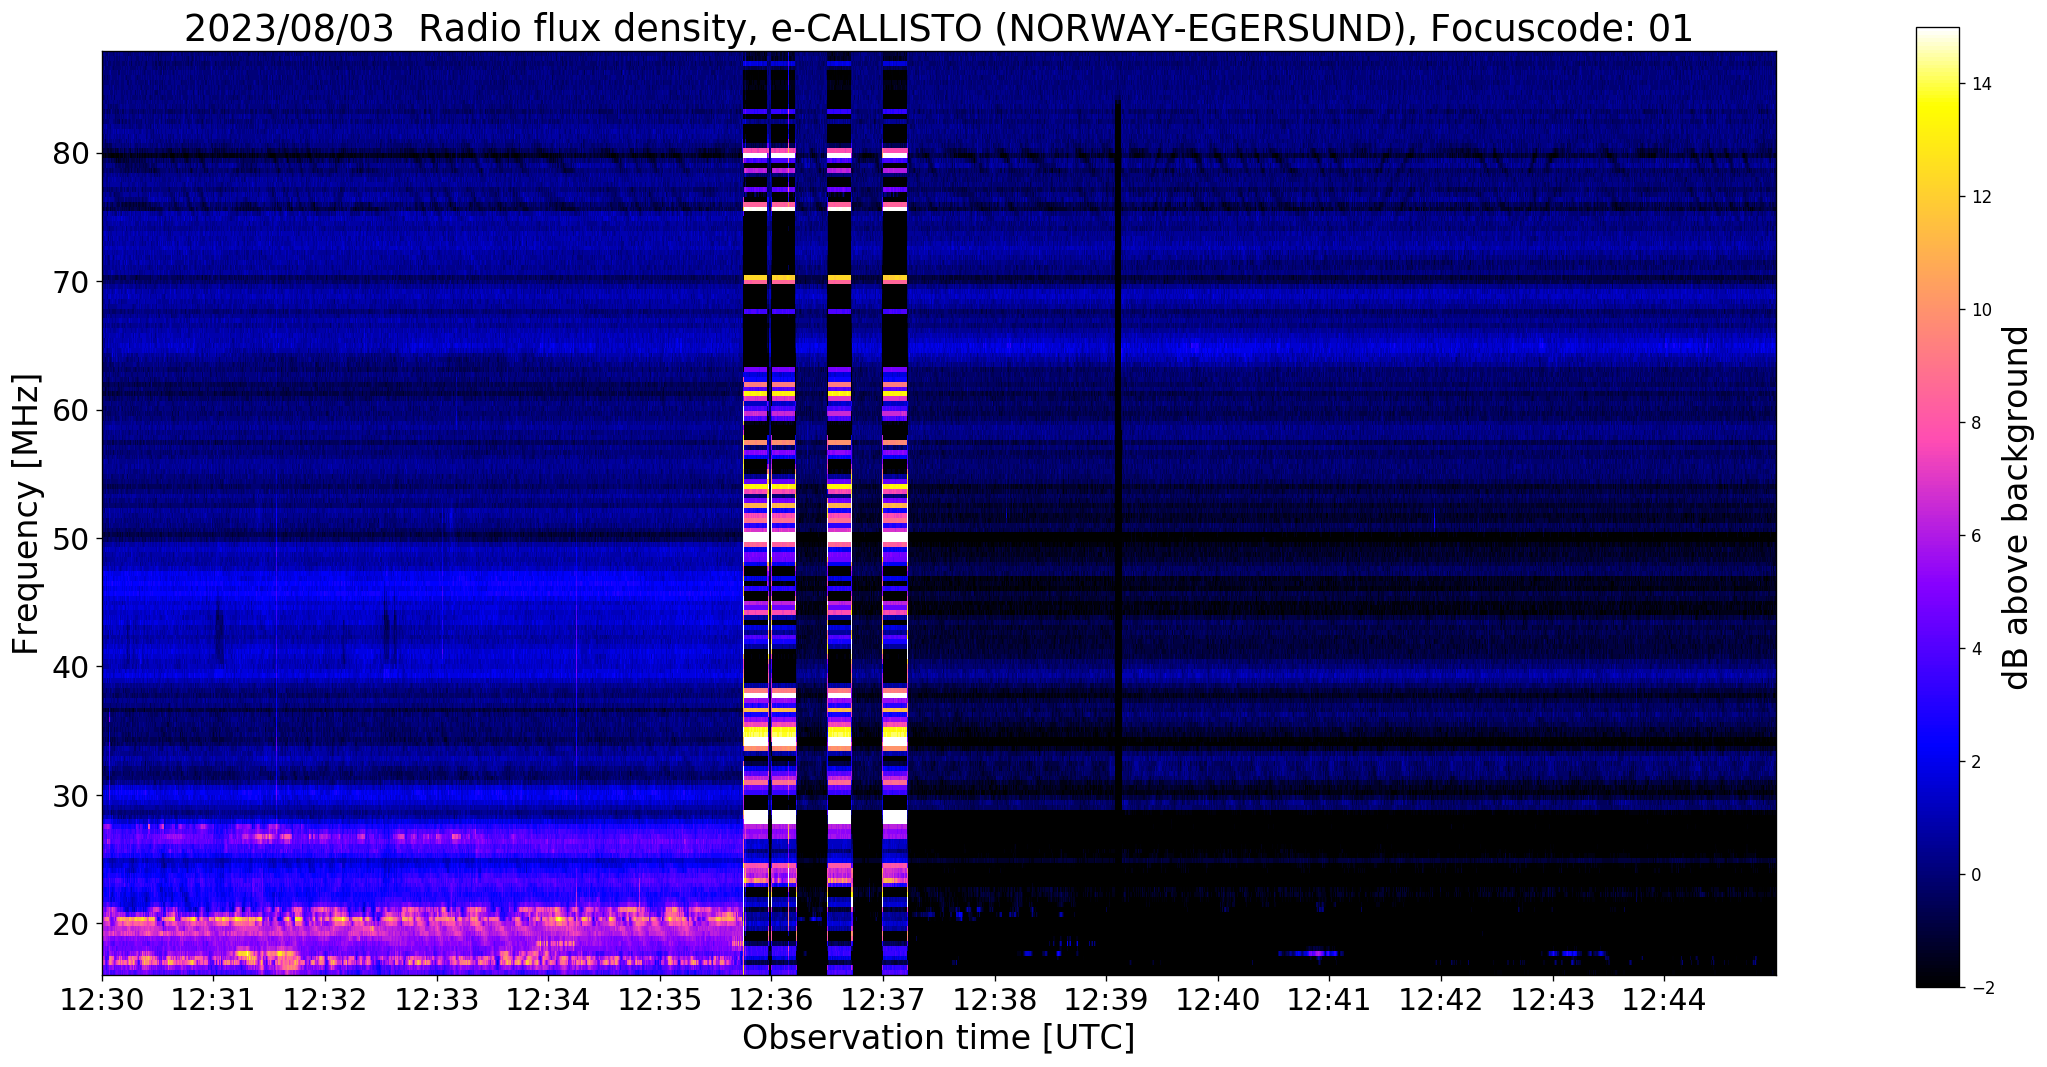Click the 12:43 time tick label
2047x1067 pixels.
pos(1553,998)
